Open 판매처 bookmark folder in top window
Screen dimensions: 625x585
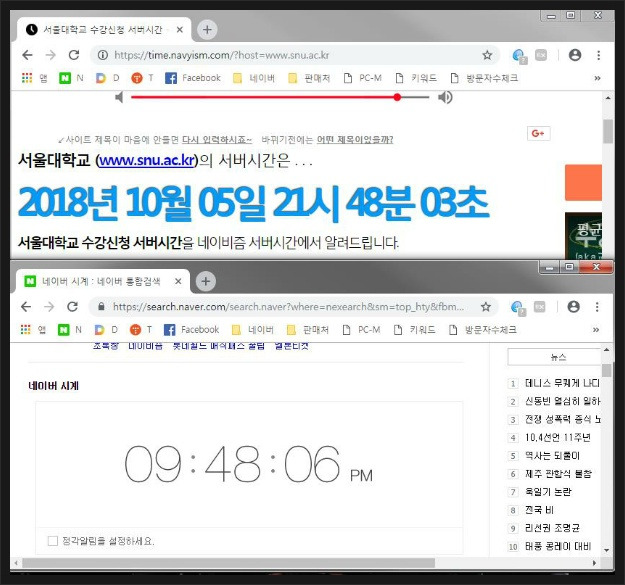coord(309,78)
